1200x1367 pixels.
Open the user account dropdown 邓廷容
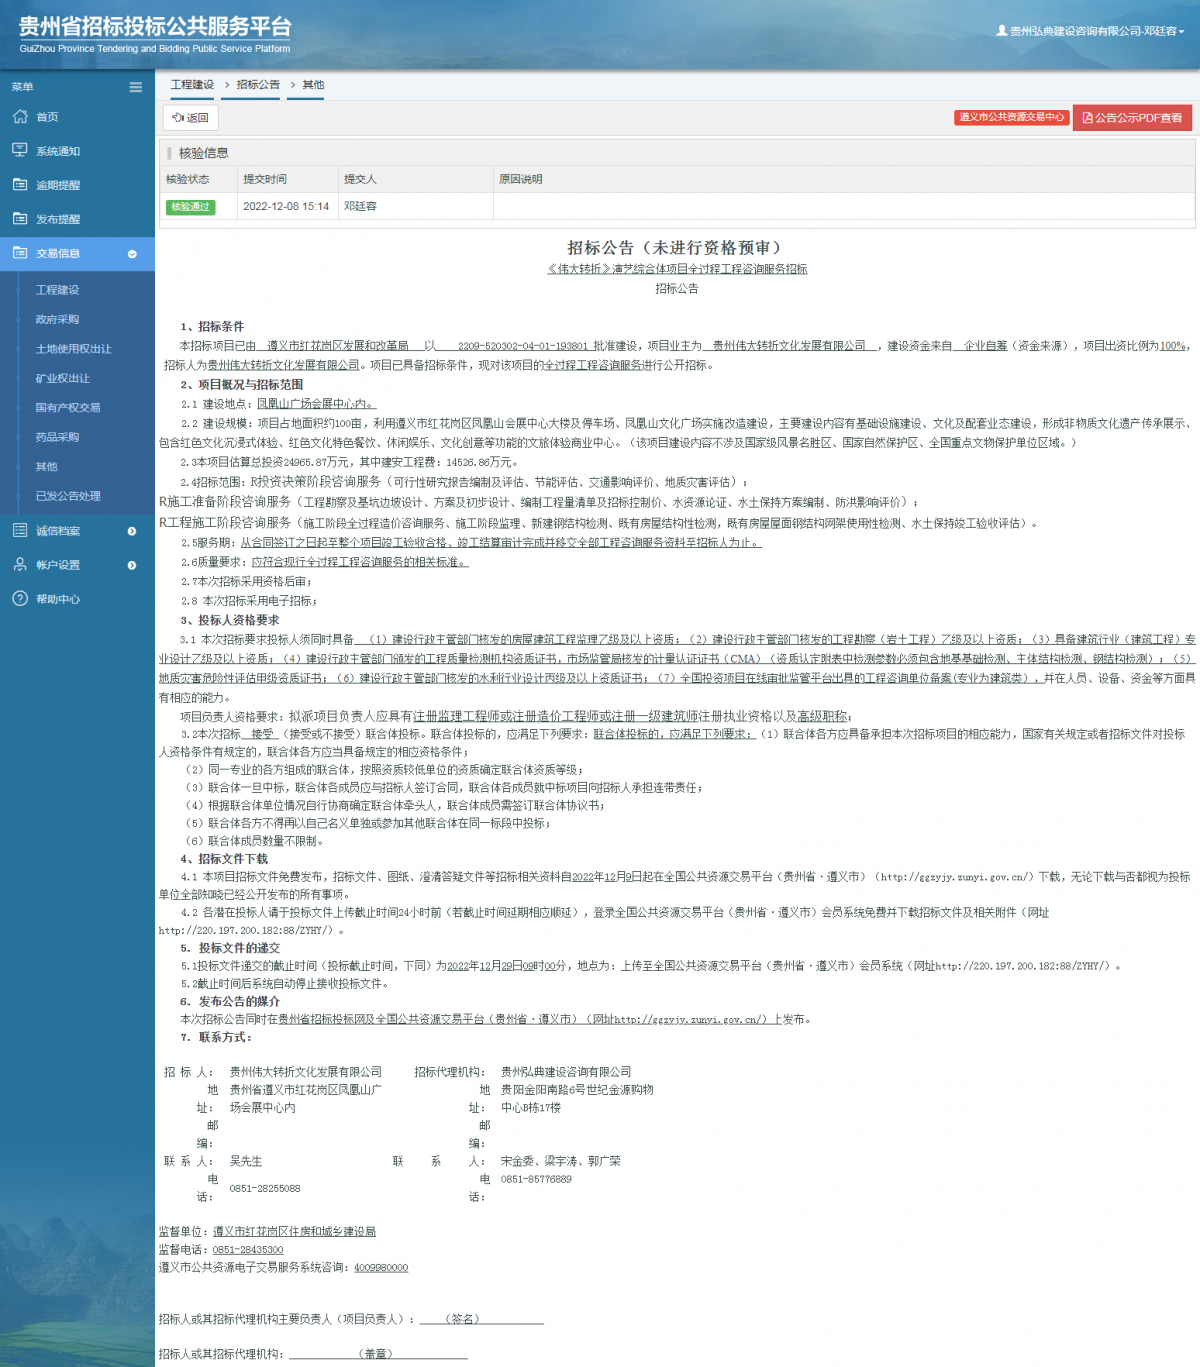coord(1090,31)
